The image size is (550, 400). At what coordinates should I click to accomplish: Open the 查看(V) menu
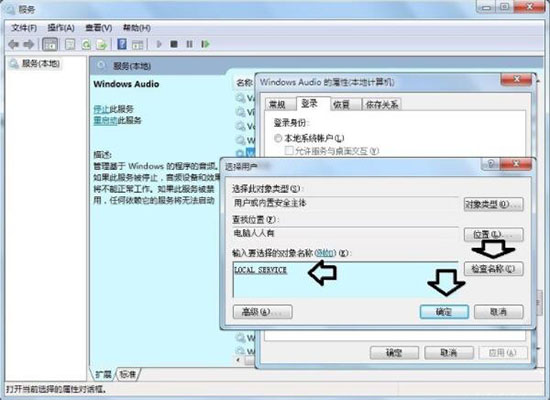[x=99, y=28]
